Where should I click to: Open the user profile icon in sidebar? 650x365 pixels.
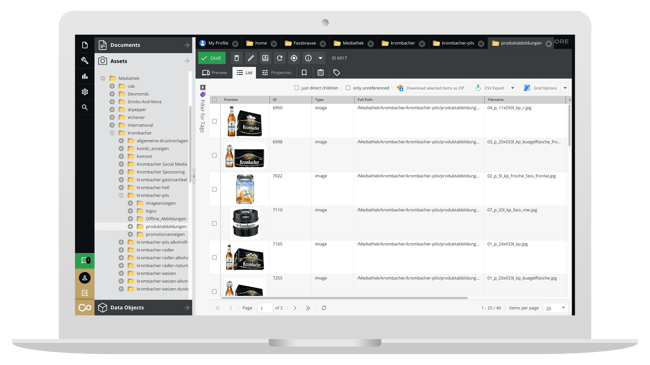click(x=85, y=278)
